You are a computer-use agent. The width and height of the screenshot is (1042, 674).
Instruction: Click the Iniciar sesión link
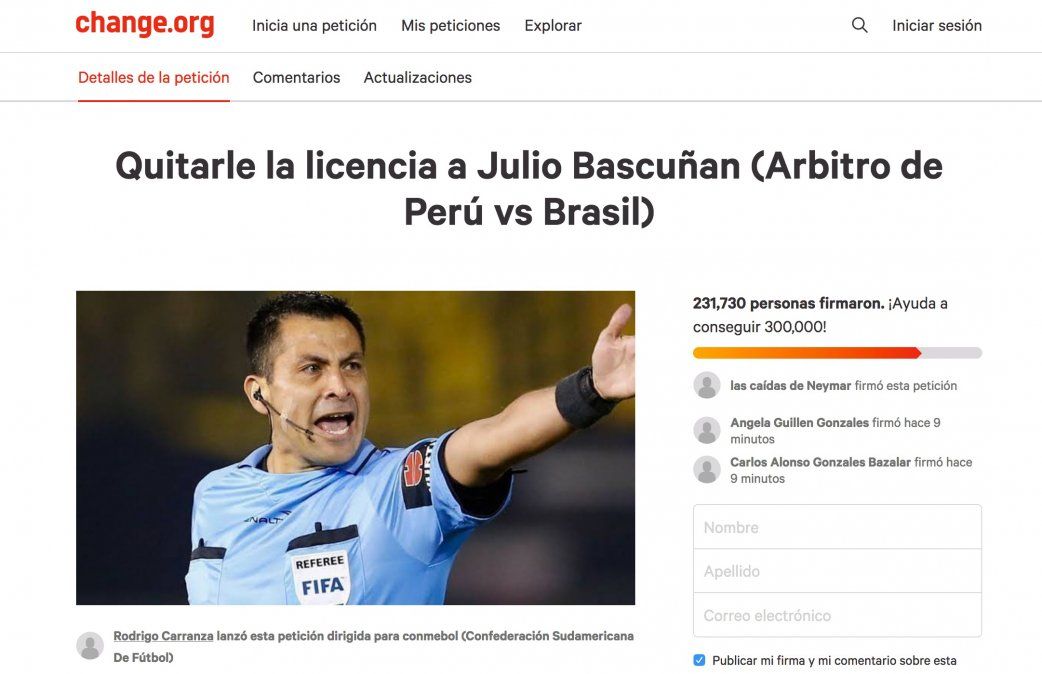[x=937, y=26]
